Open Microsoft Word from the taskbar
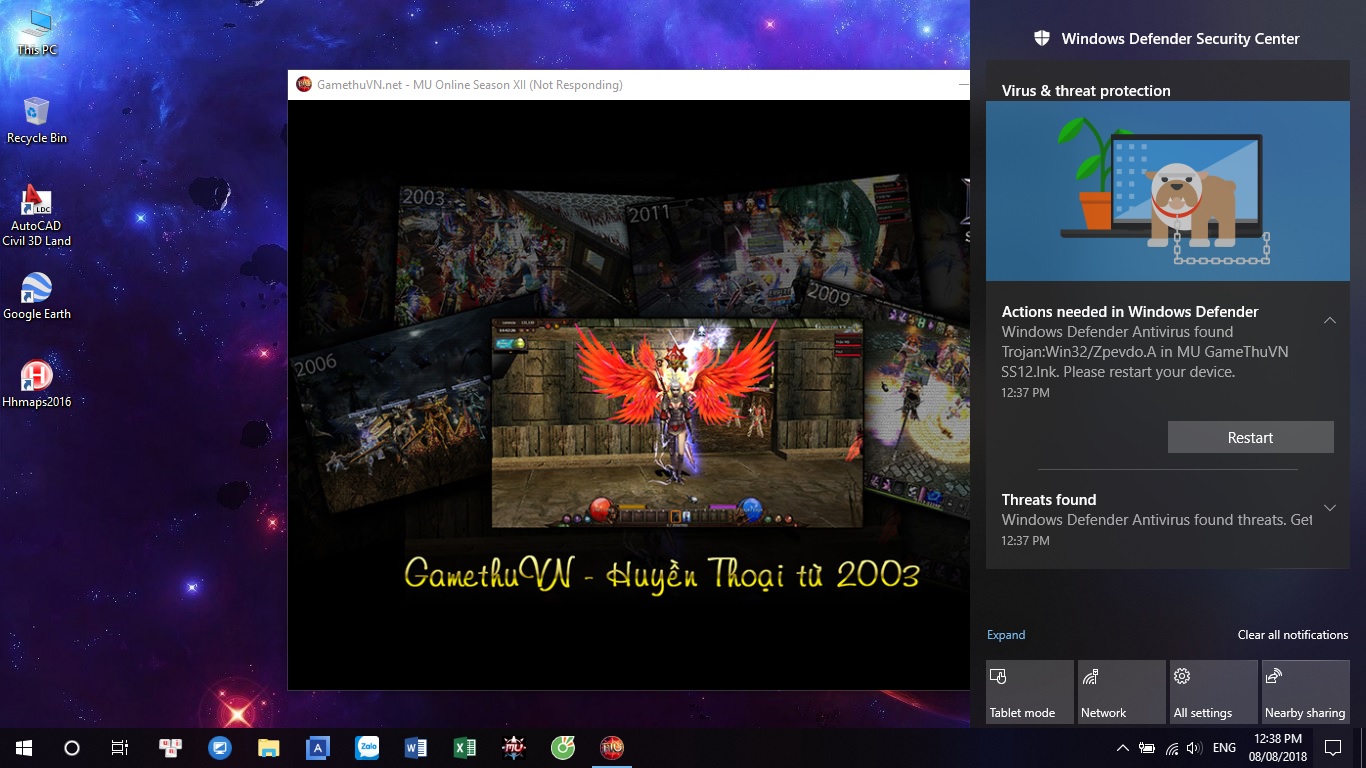Image resolution: width=1366 pixels, height=768 pixels. point(416,747)
